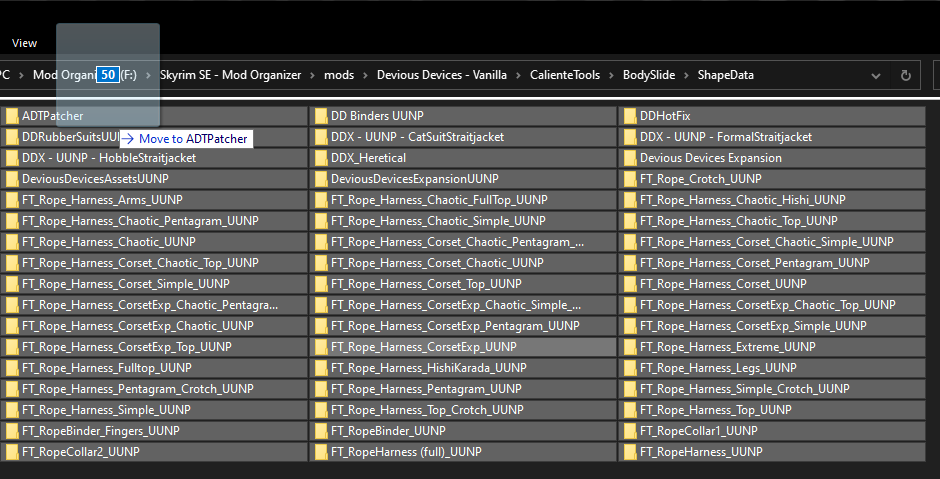Select FT_Rope_Harness_Corset_Chaotic_Top_UUNP folder icon

(x=12, y=263)
